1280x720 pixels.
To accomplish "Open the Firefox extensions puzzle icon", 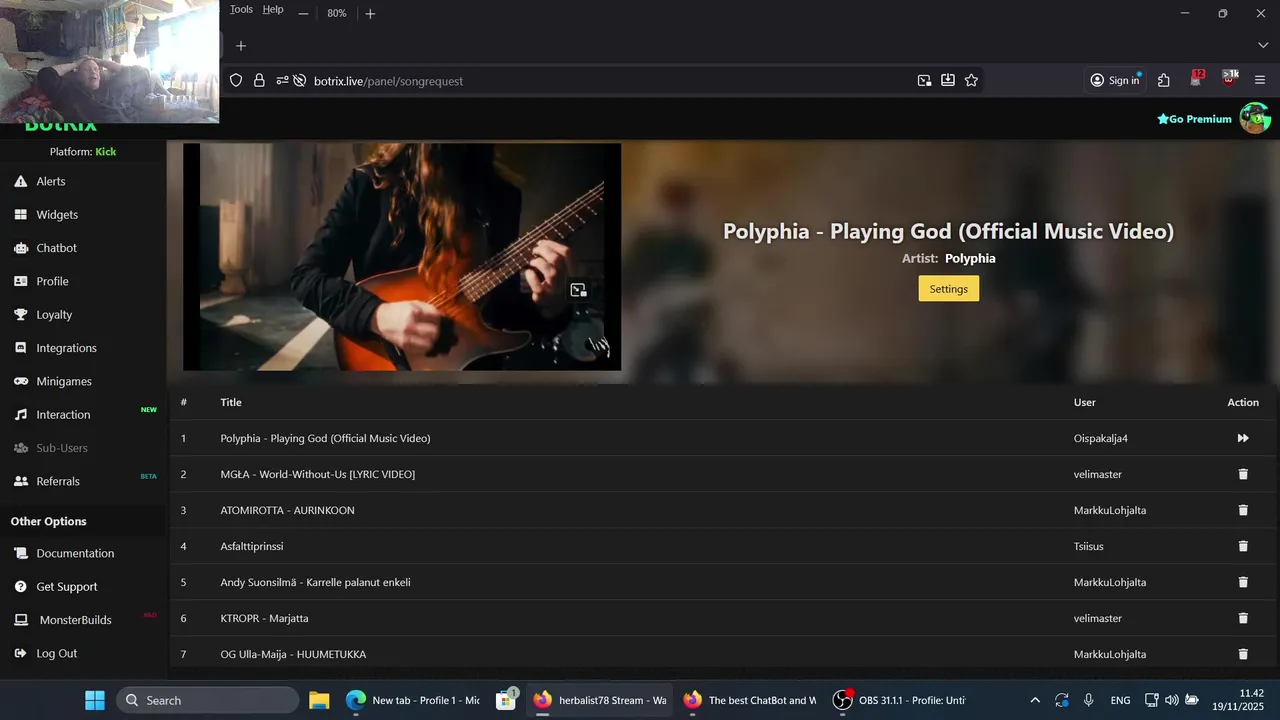I will click(1164, 80).
